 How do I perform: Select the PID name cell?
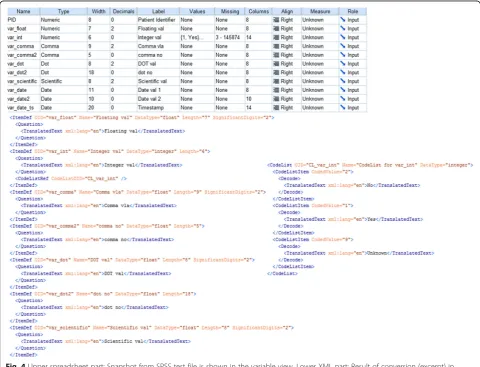pyautogui.click(x=23, y=20)
